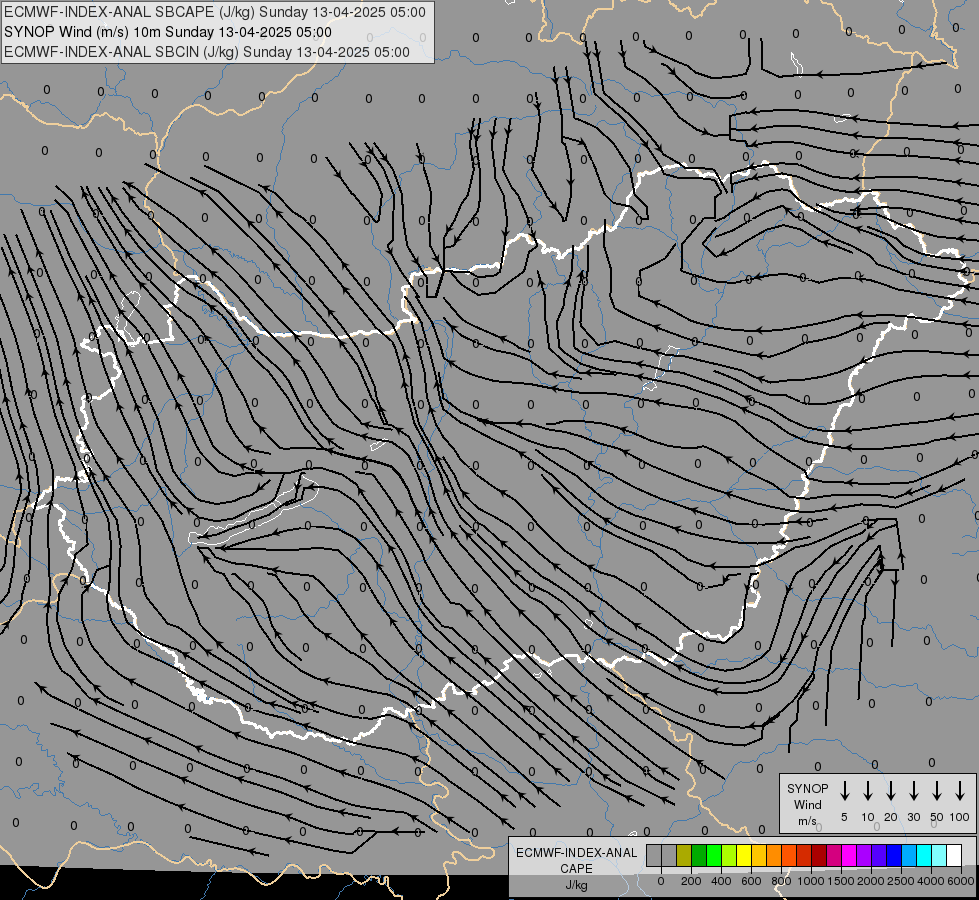Select the dark green CAPE legend swatch
Viewport: 979px width, 900px height.
[x=699, y=855]
